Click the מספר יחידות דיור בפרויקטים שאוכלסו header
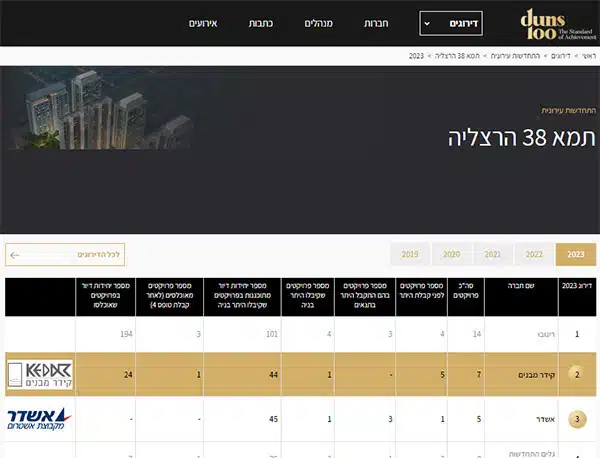This screenshot has height=458, width=600. coord(105,297)
